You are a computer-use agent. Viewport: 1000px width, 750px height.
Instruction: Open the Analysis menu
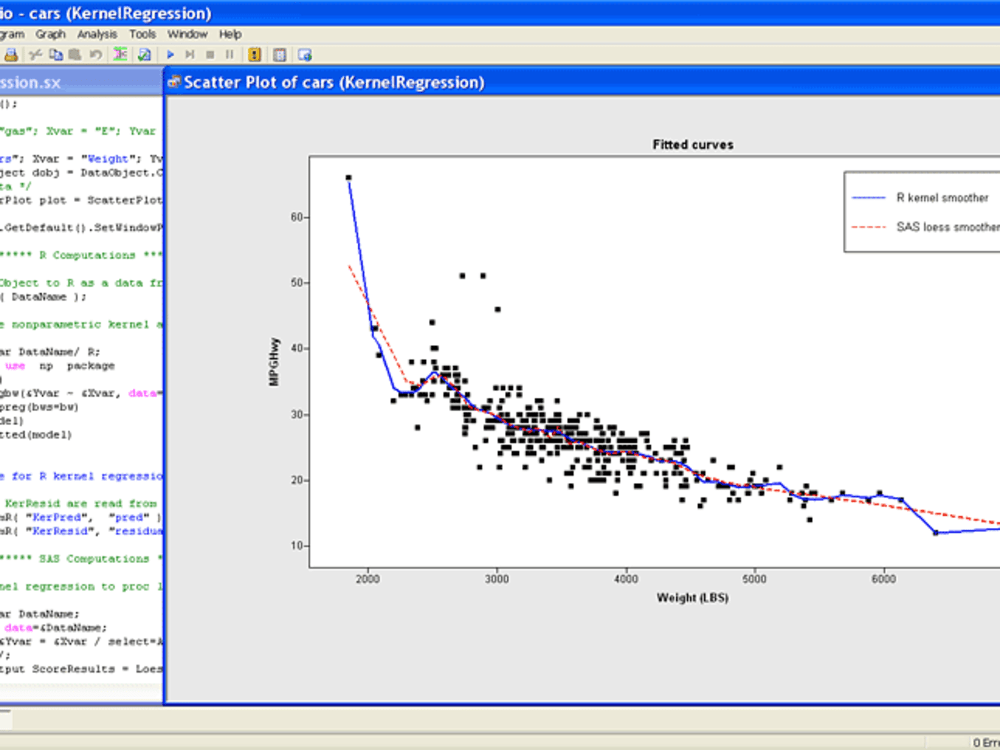pyautogui.click(x=97, y=33)
